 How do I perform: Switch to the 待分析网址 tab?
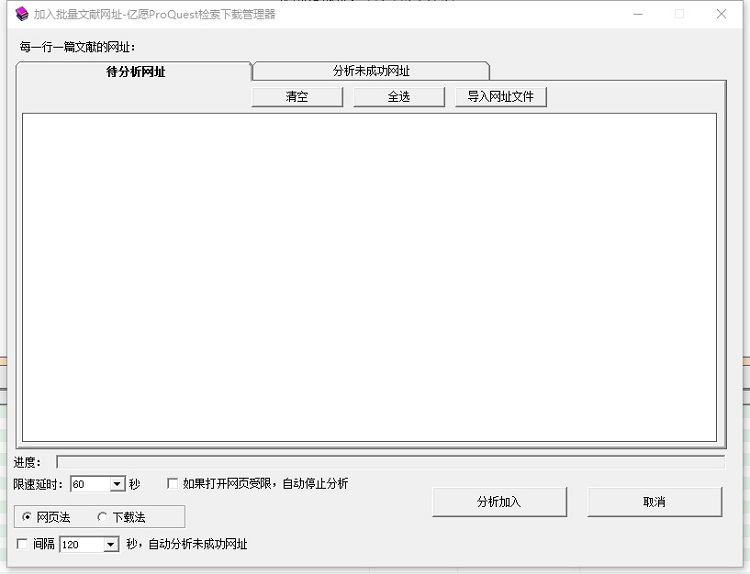(x=135, y=72)
